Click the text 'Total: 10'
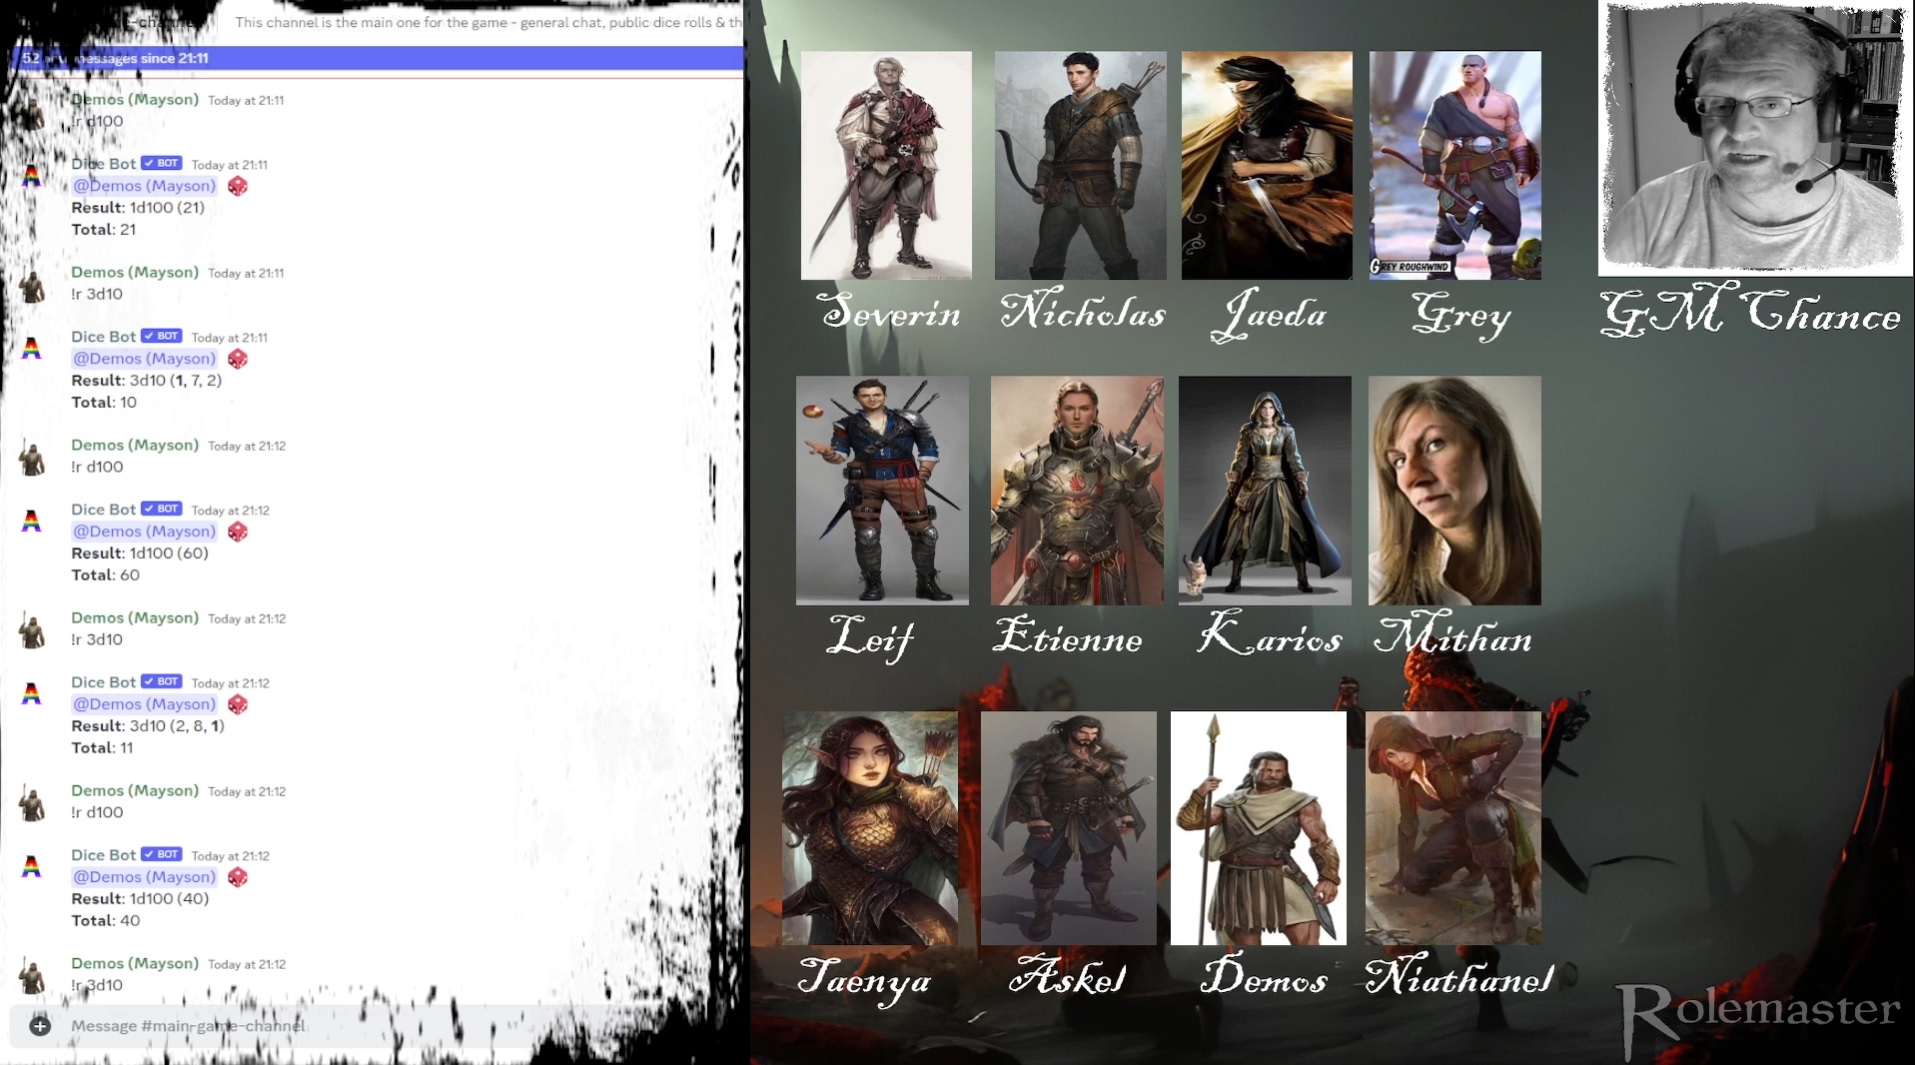 [x=104, y=402]
